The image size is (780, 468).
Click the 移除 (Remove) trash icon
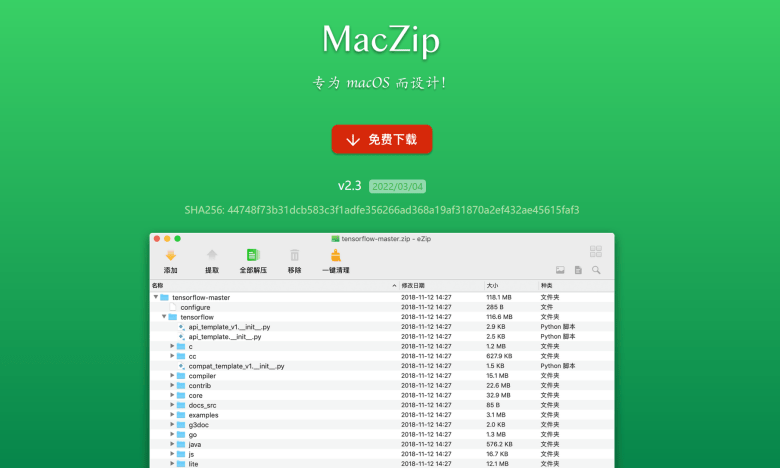294,255
